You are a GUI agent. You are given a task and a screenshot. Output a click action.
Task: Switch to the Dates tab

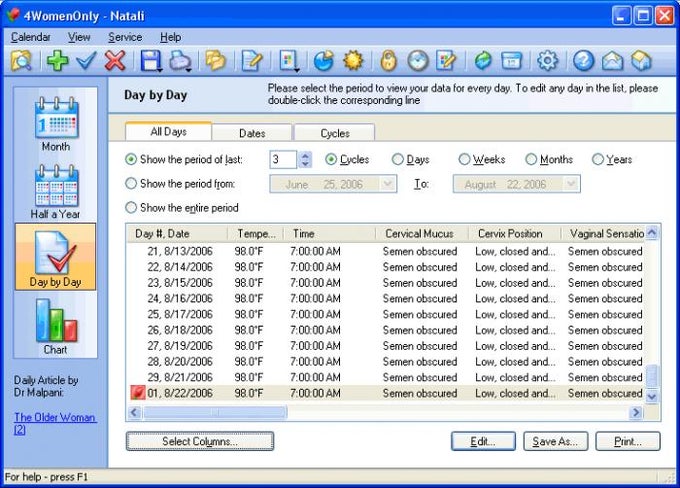point(252,133)
